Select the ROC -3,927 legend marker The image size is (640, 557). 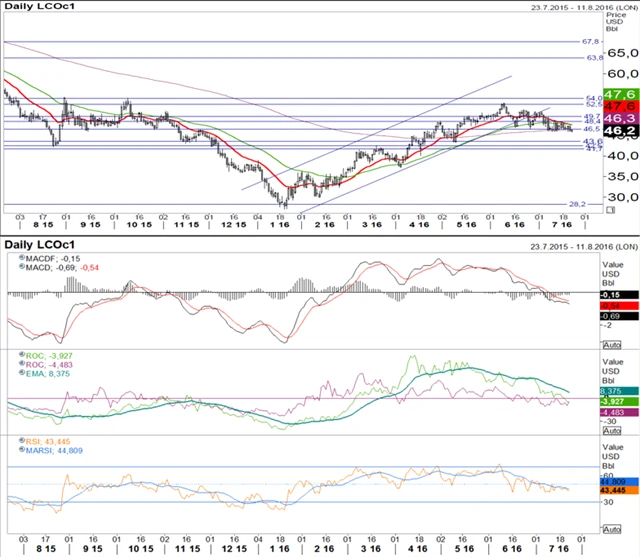pos(12,355)
